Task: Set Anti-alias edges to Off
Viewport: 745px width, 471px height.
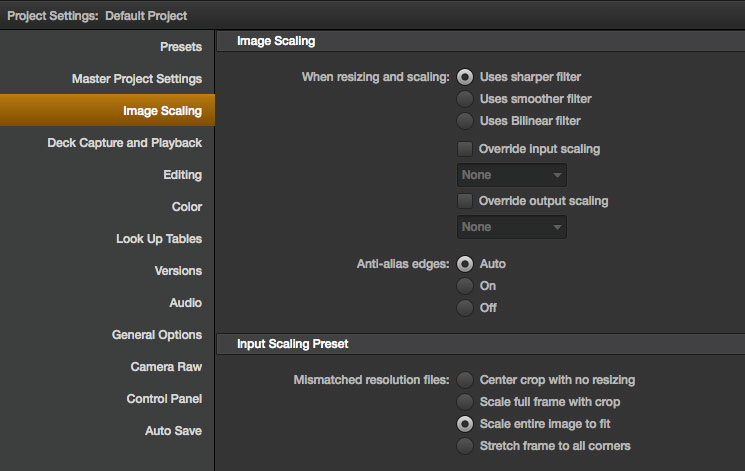Action: [x=465, y=308]
